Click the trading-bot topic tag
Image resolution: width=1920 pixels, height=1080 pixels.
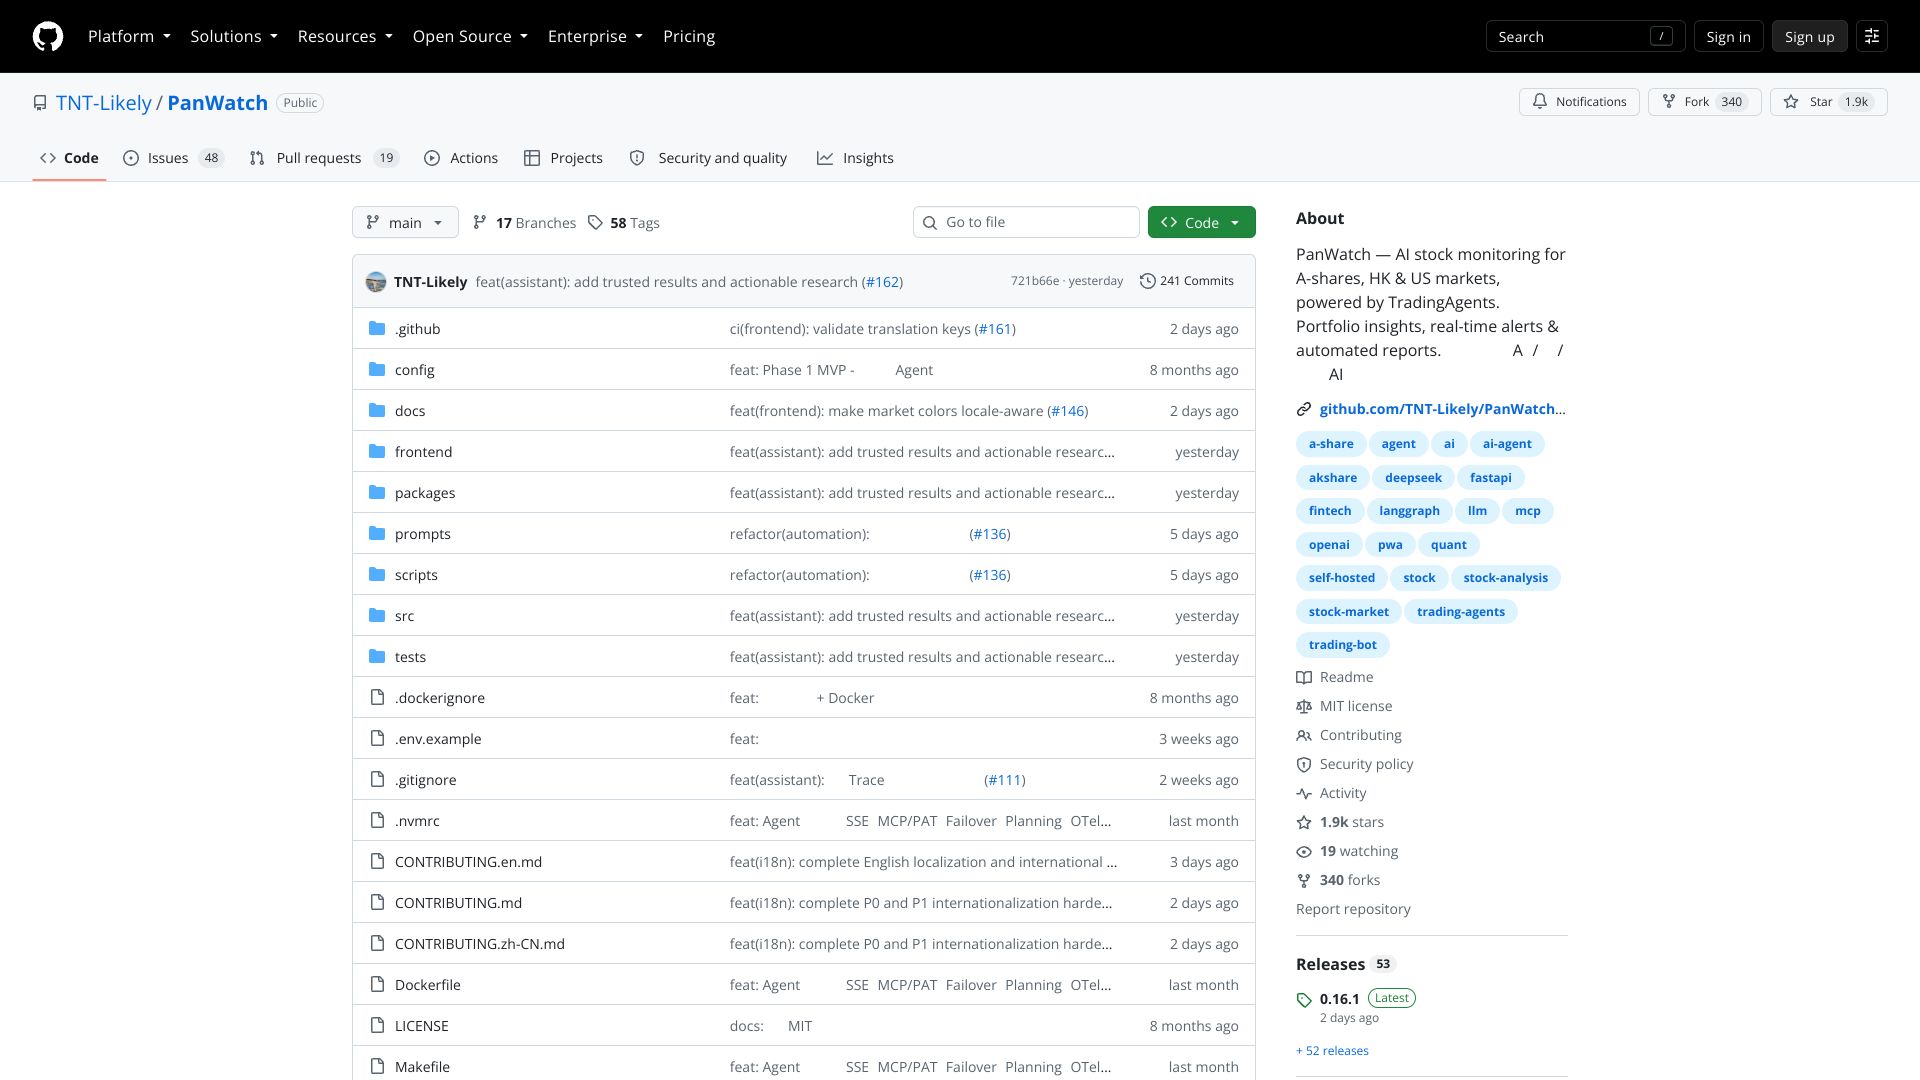1342,645
